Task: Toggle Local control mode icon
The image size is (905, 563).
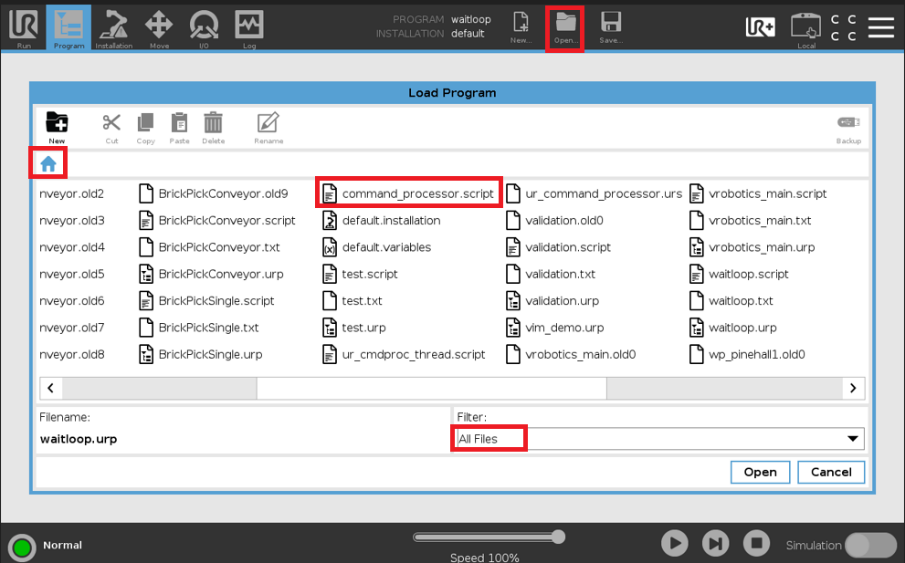Action: [806, 30]
